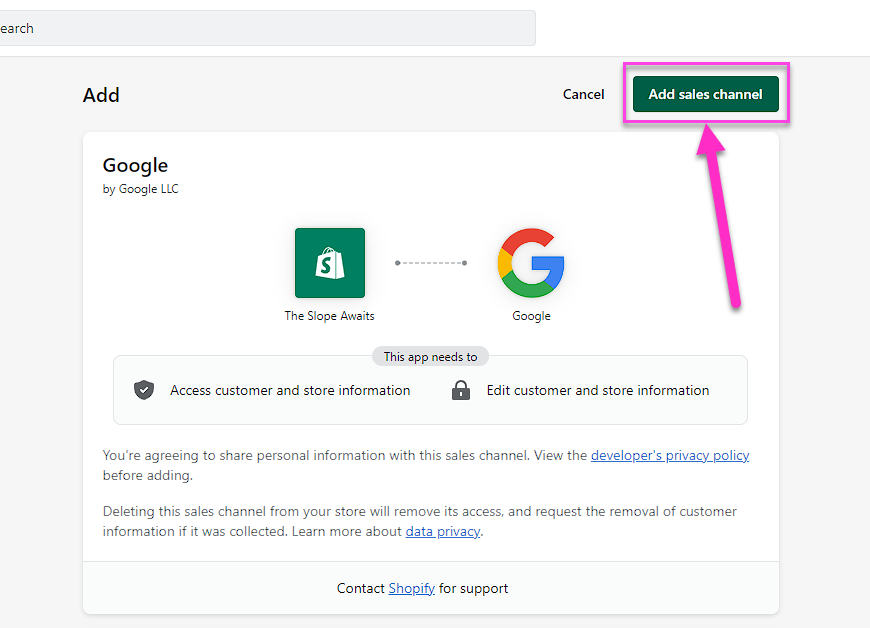The width and height of the screenshot is (870, 628).
Task: Click the 'Google' label under the logo
Action: coord(531,316)
